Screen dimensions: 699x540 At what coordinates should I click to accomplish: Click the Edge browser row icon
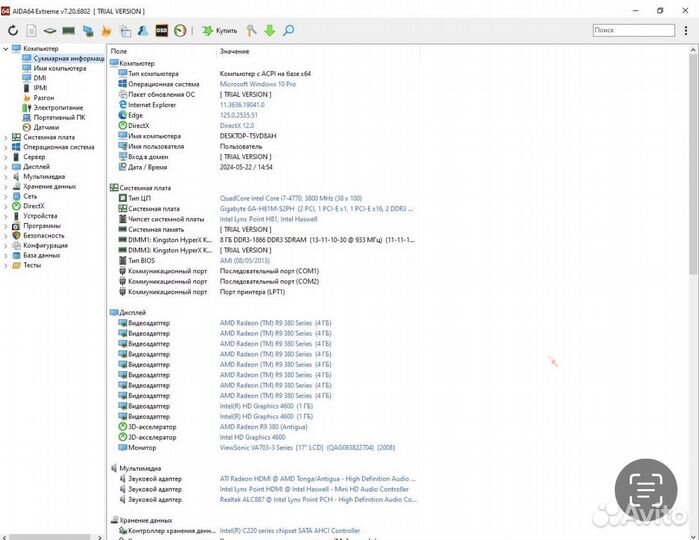coord(123,115)
